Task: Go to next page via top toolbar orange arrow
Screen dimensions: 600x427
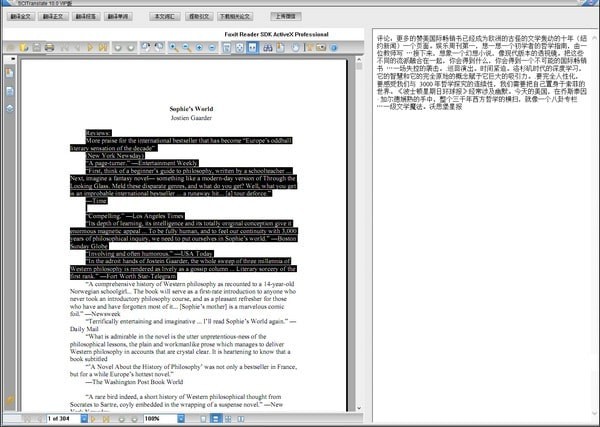Action: 90,47
